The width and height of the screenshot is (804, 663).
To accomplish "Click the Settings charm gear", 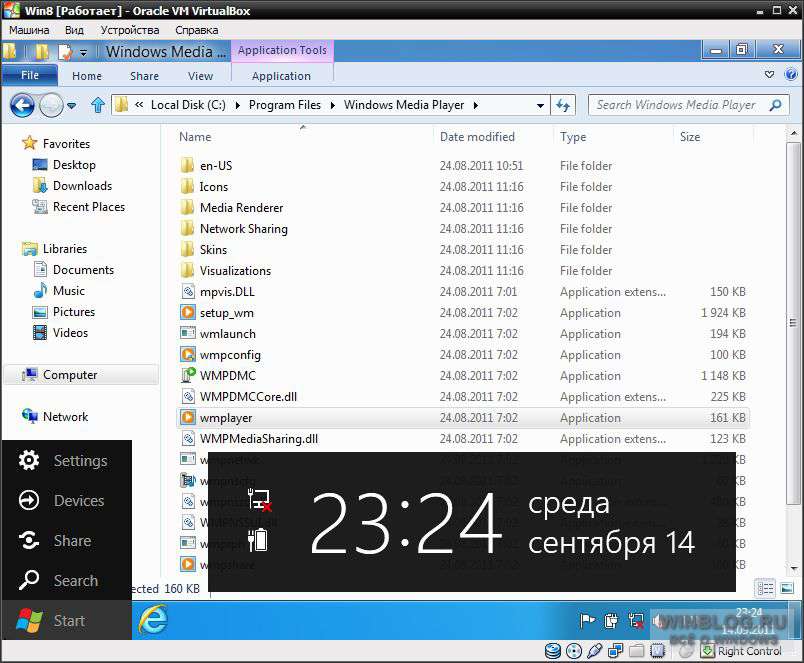I will pos(29,460).
